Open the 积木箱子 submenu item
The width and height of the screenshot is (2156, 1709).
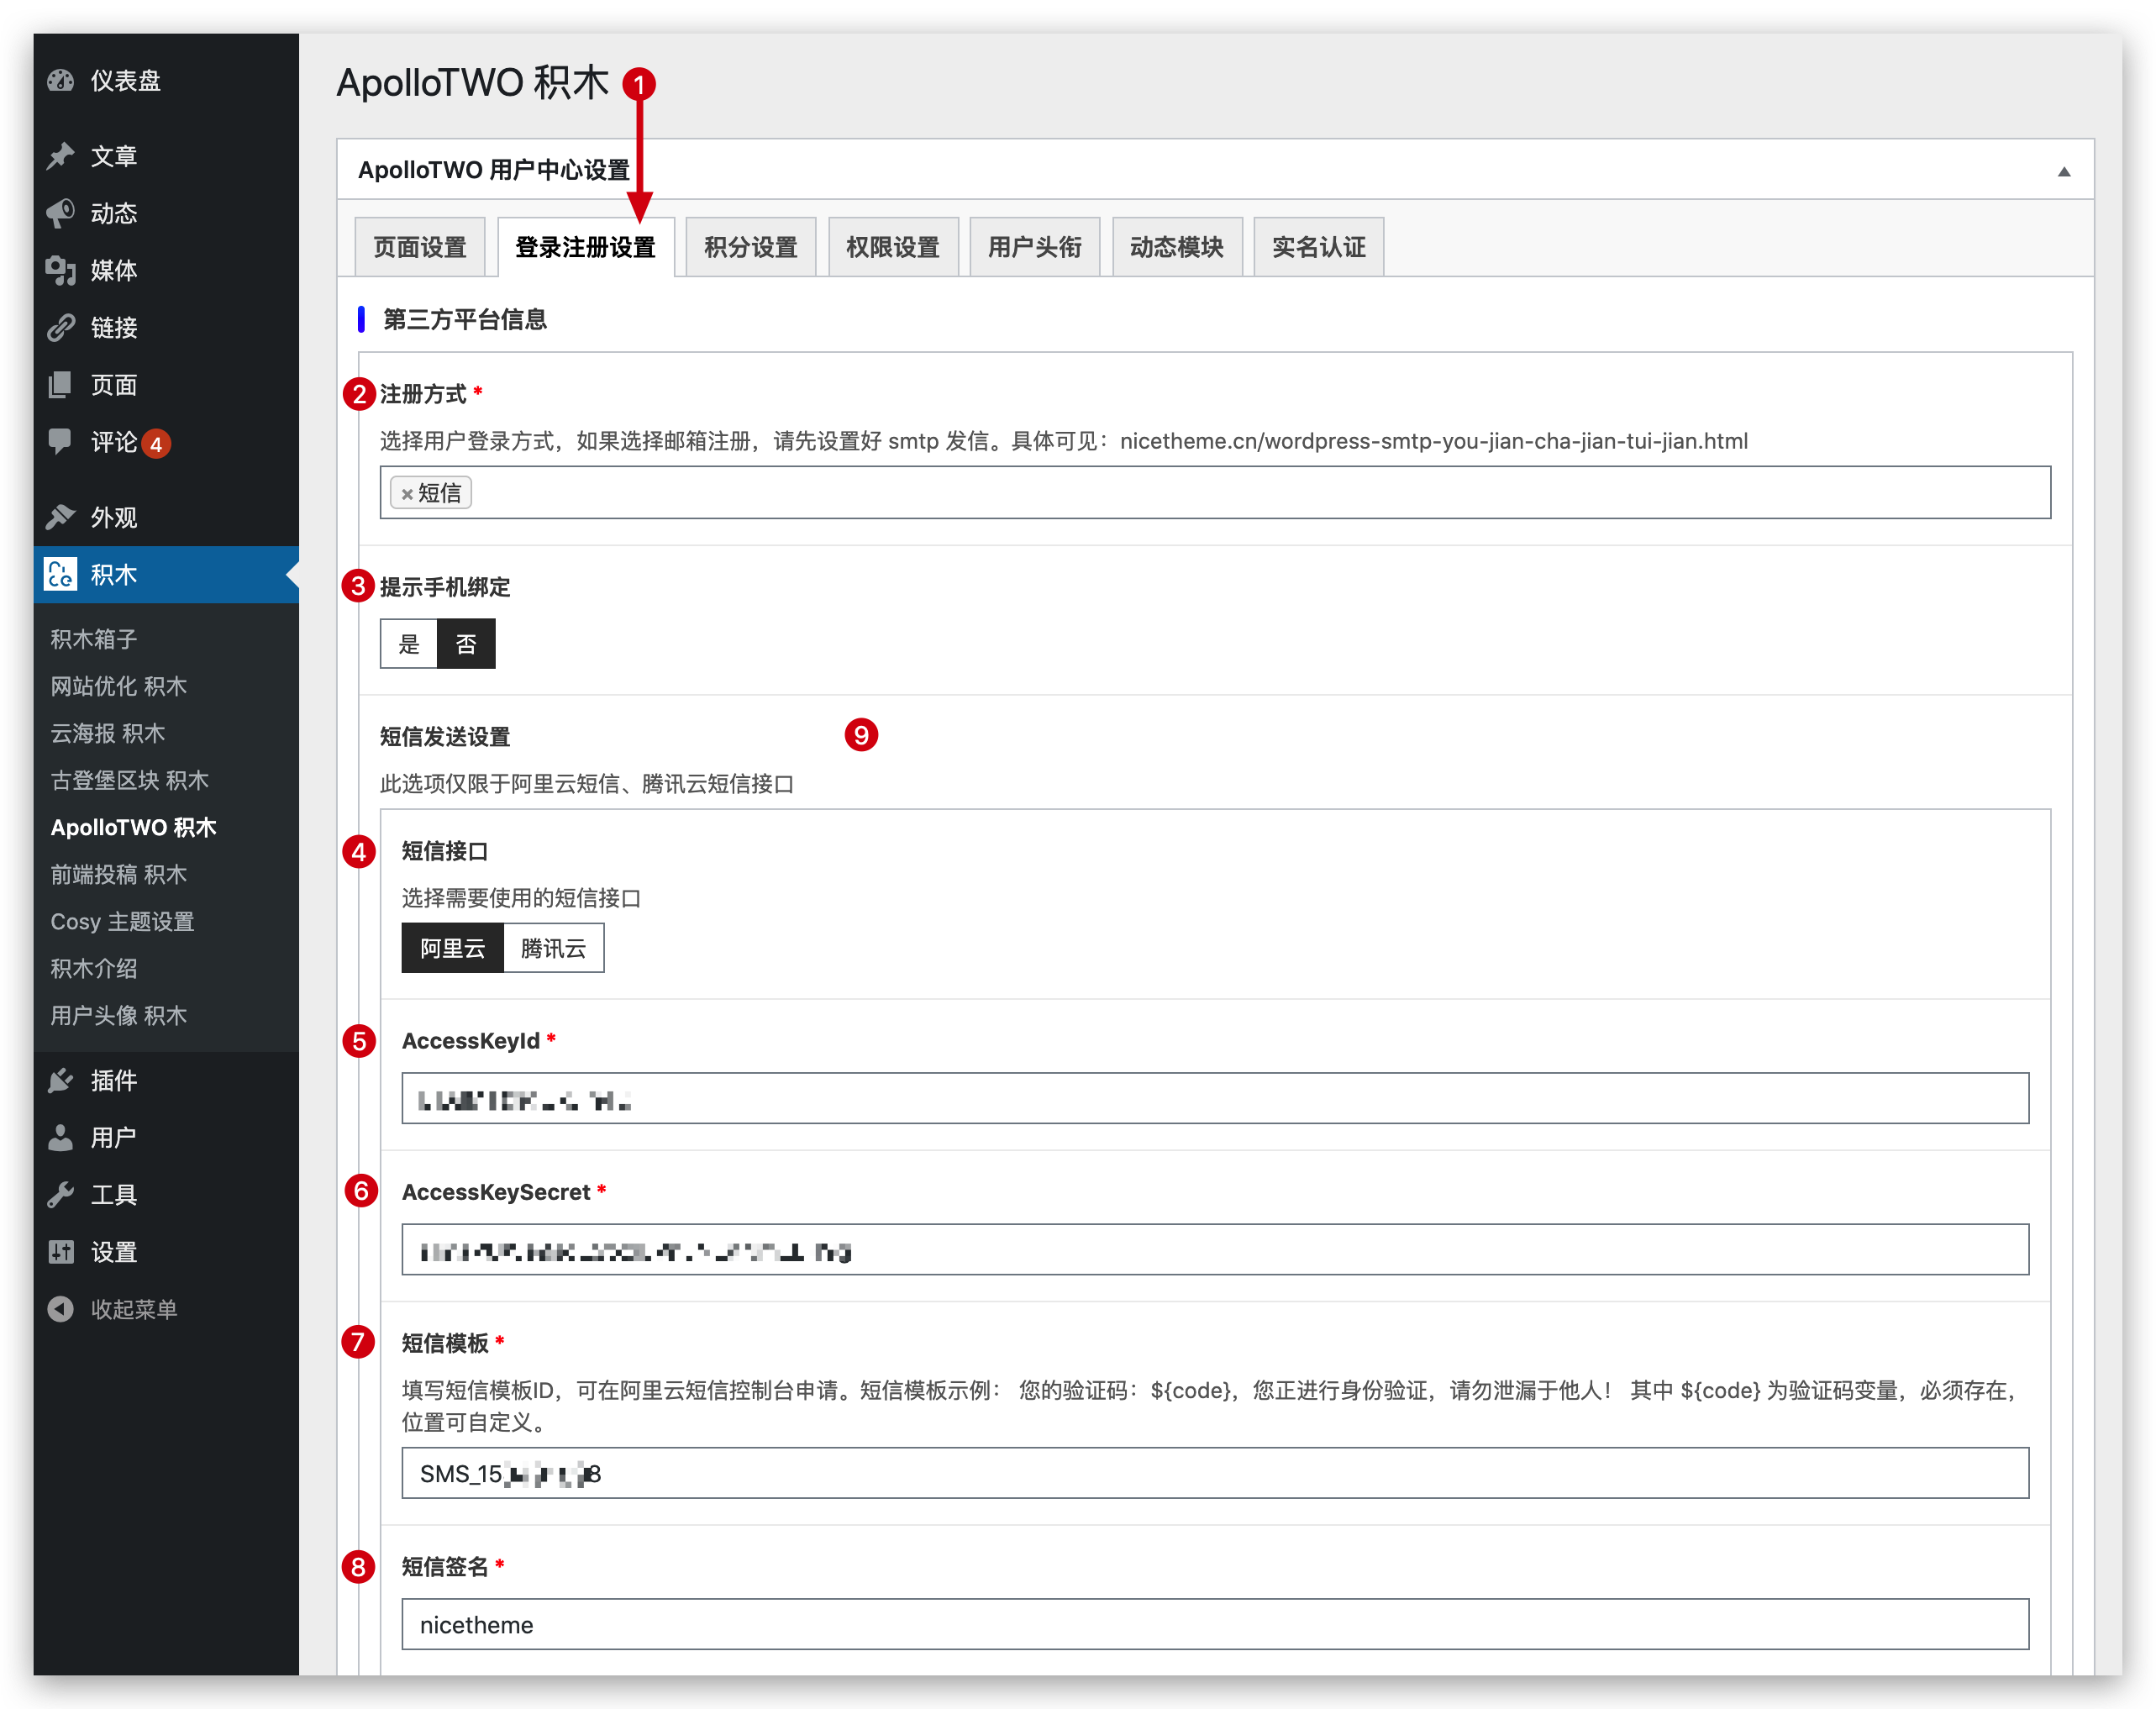tap(94, 639)
